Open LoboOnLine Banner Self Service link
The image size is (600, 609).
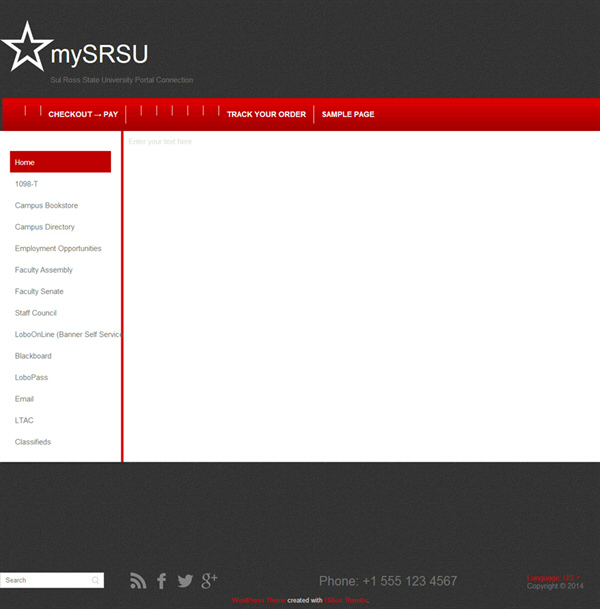click(x=67, y=335)
